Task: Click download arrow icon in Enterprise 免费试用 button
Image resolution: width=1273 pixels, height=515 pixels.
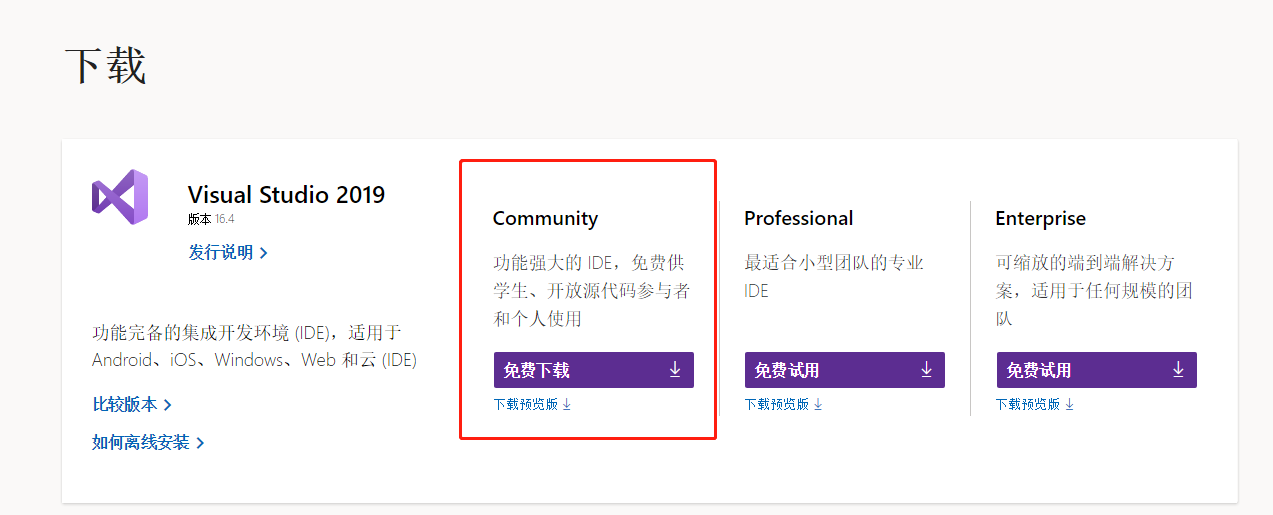Action: tap(1178, 370)
